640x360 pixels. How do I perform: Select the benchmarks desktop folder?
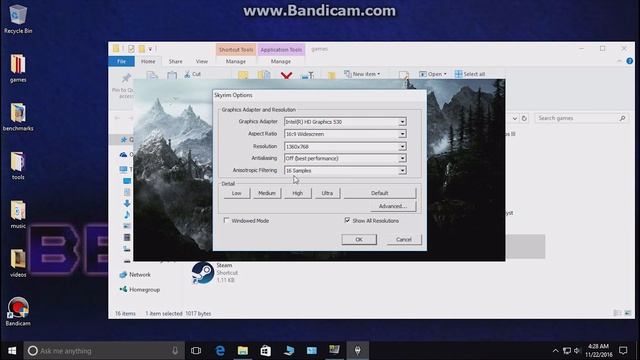pyautogui.click(x=18, y=116)
